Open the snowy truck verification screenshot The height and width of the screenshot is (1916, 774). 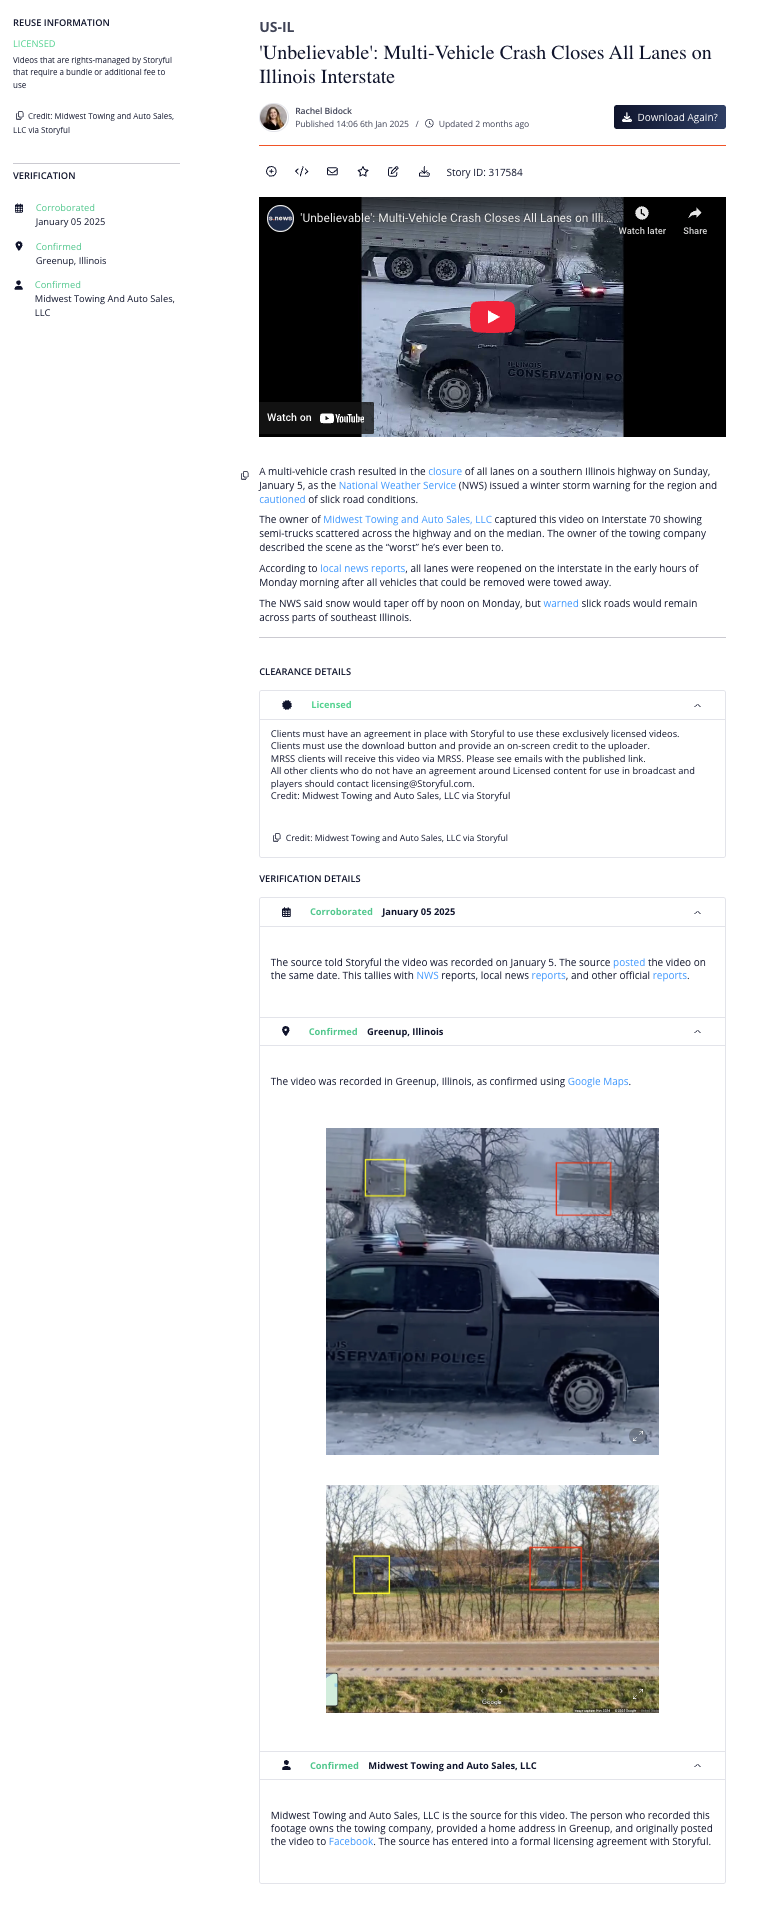[492, 1291]
